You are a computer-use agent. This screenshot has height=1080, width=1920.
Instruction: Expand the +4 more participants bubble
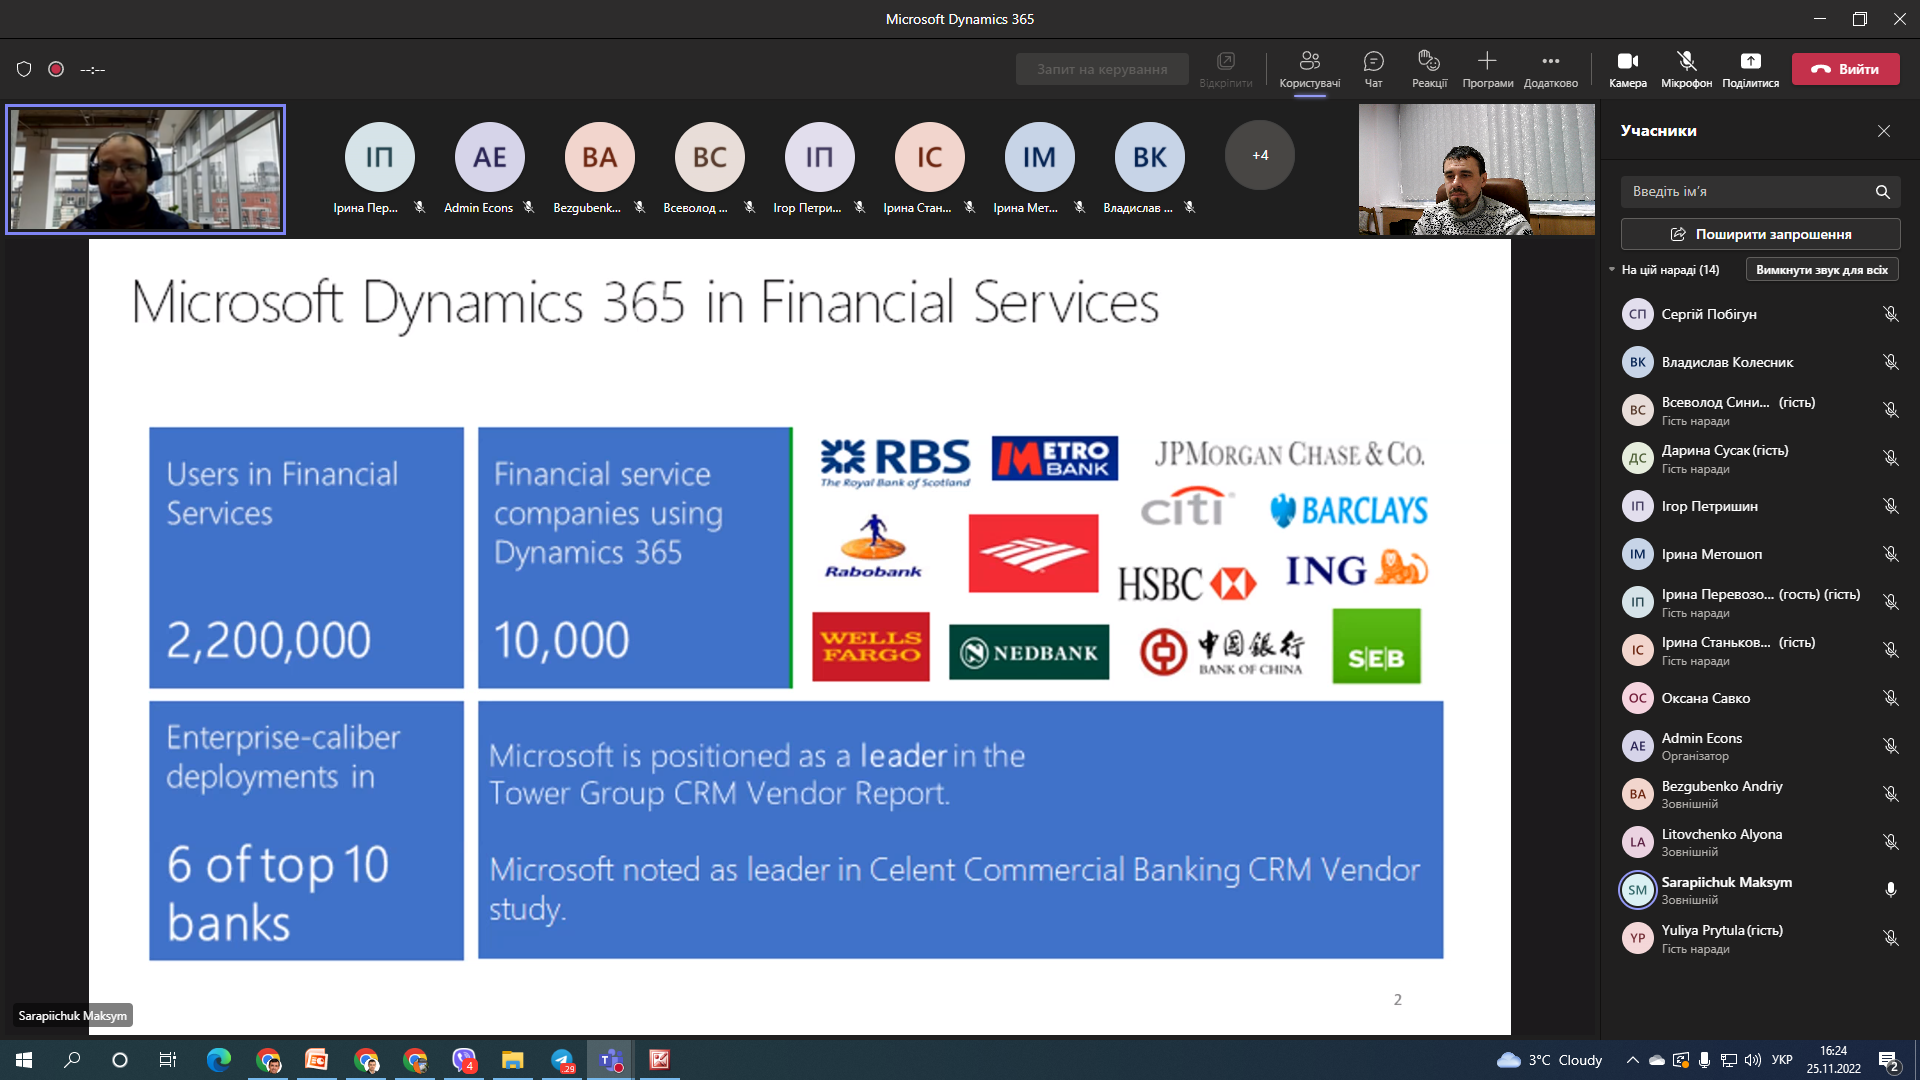click(x=1259, y=156)
